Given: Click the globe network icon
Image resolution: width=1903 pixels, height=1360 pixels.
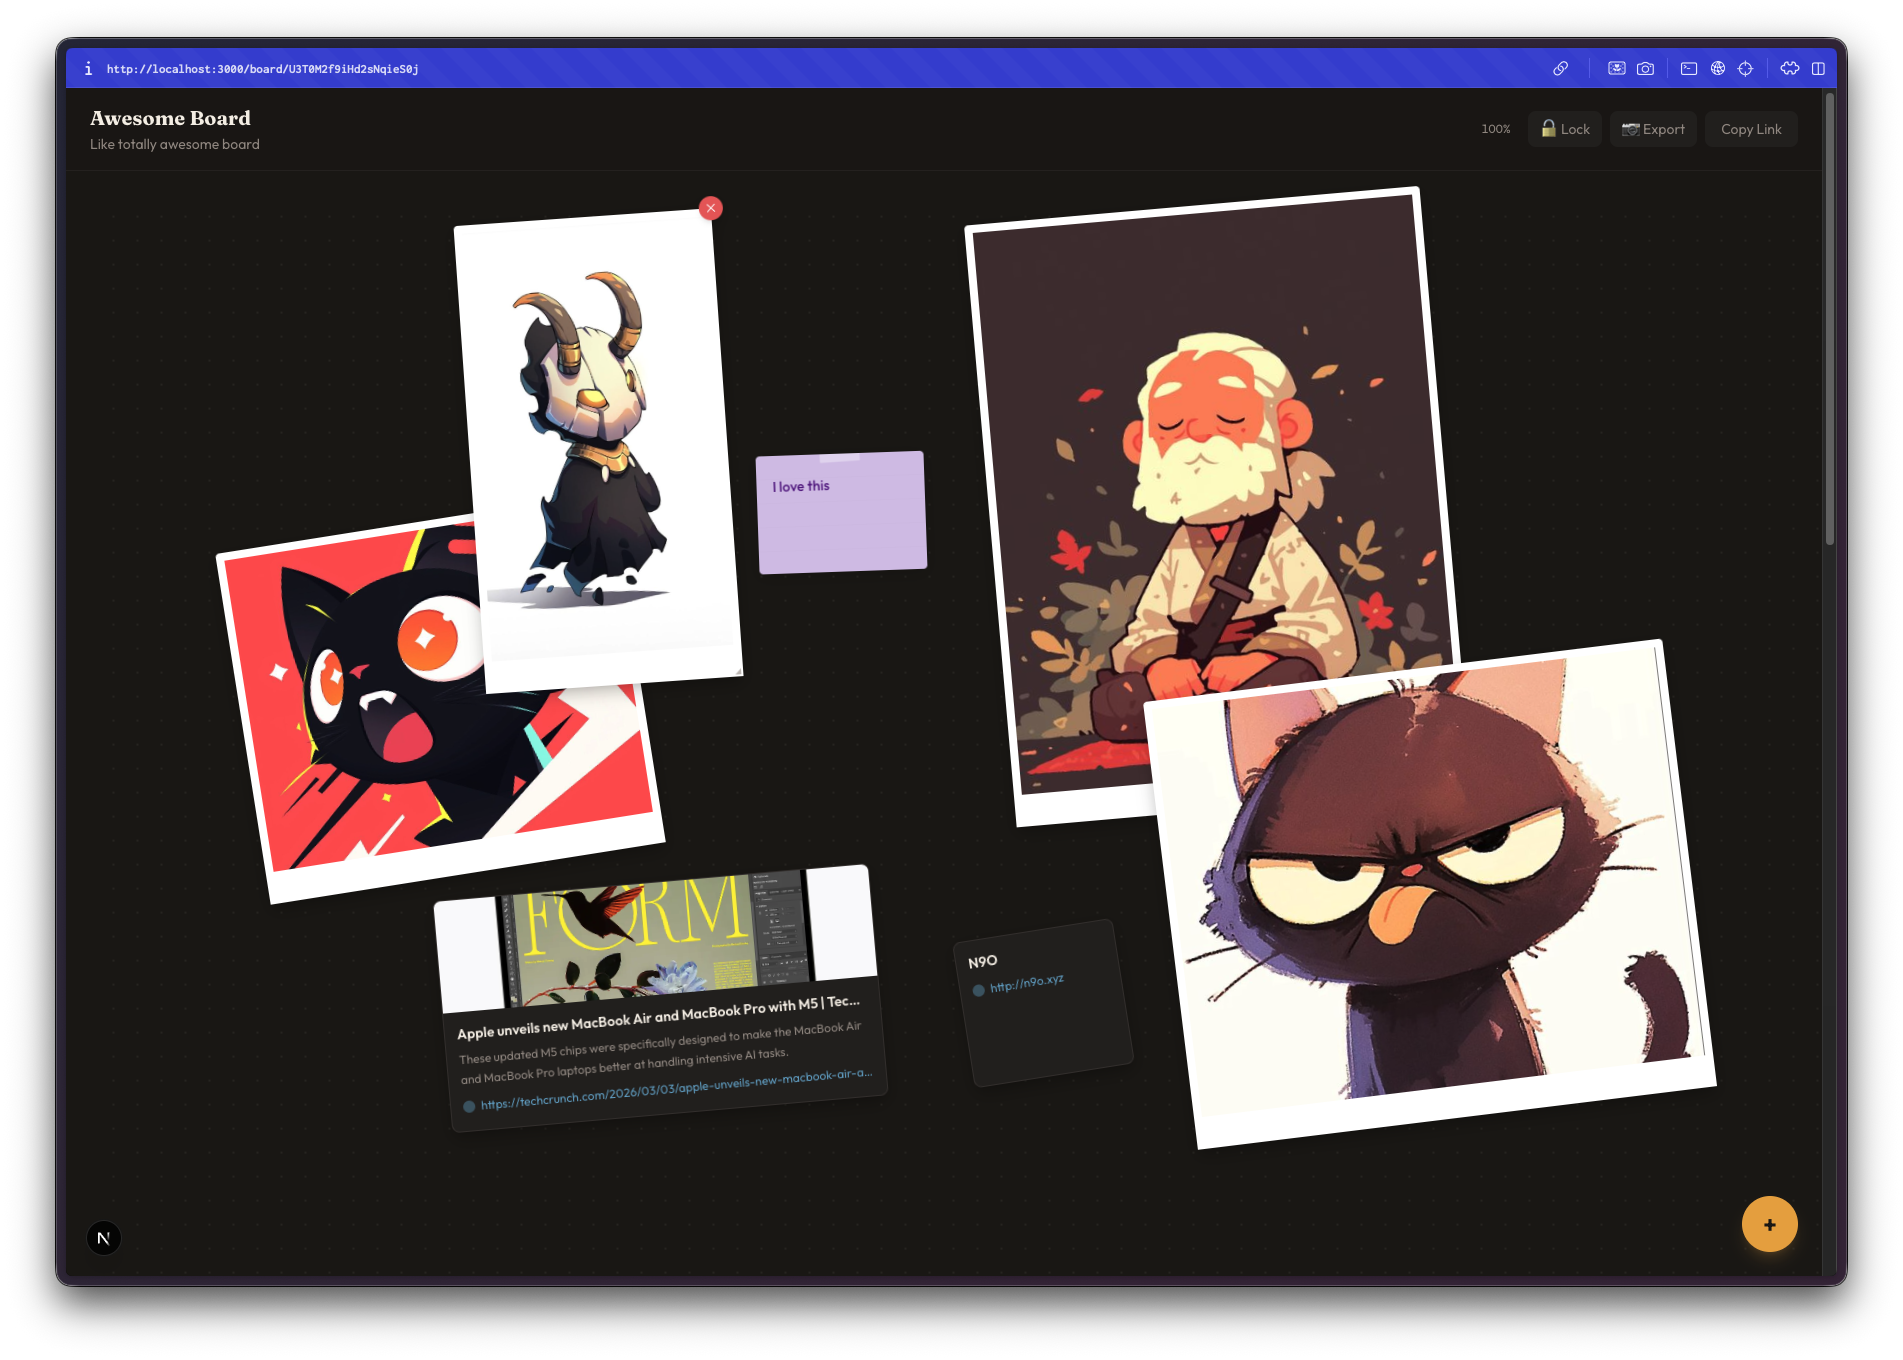Looking at the screenshot, I should (x=1718, y=68).
